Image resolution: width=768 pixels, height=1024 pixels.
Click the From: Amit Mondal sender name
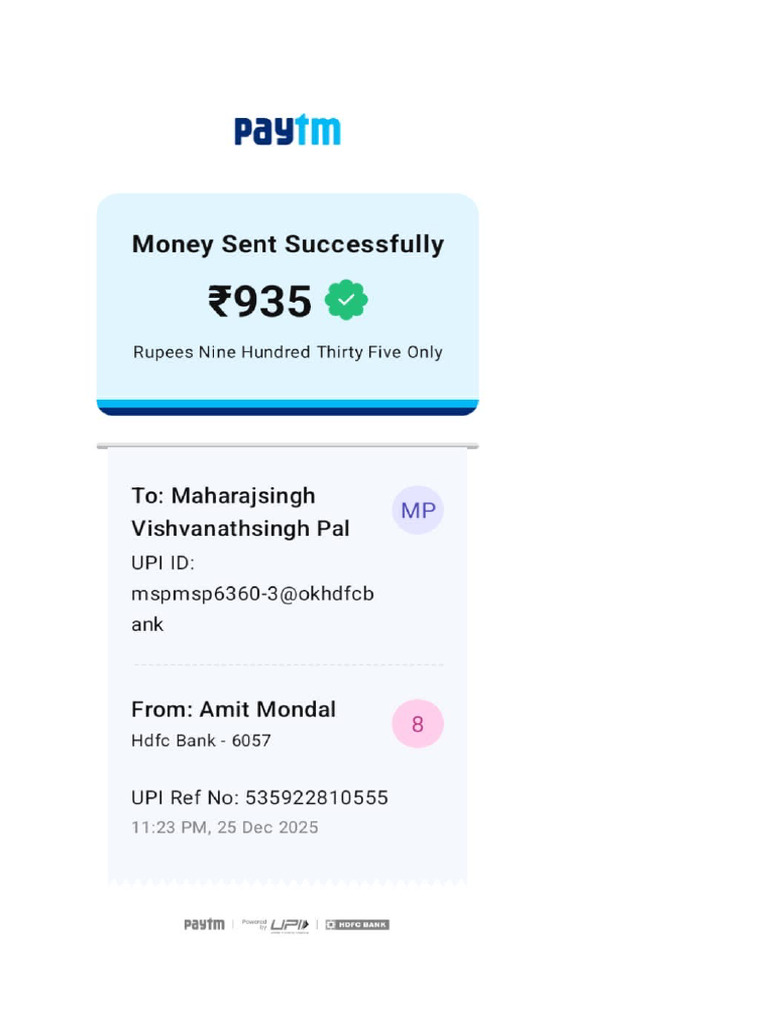(233, 709)
